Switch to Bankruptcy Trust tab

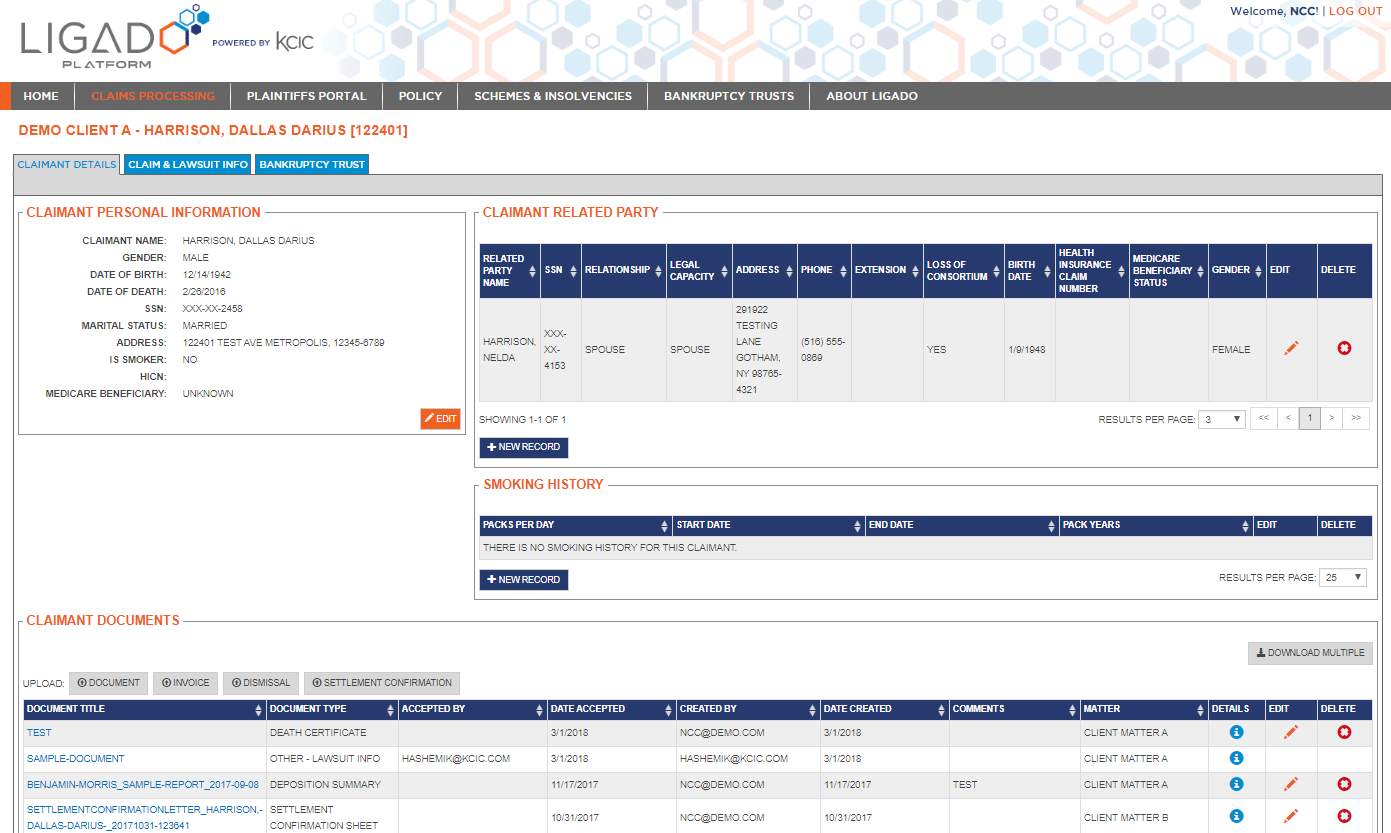click(x=312, y=164)
